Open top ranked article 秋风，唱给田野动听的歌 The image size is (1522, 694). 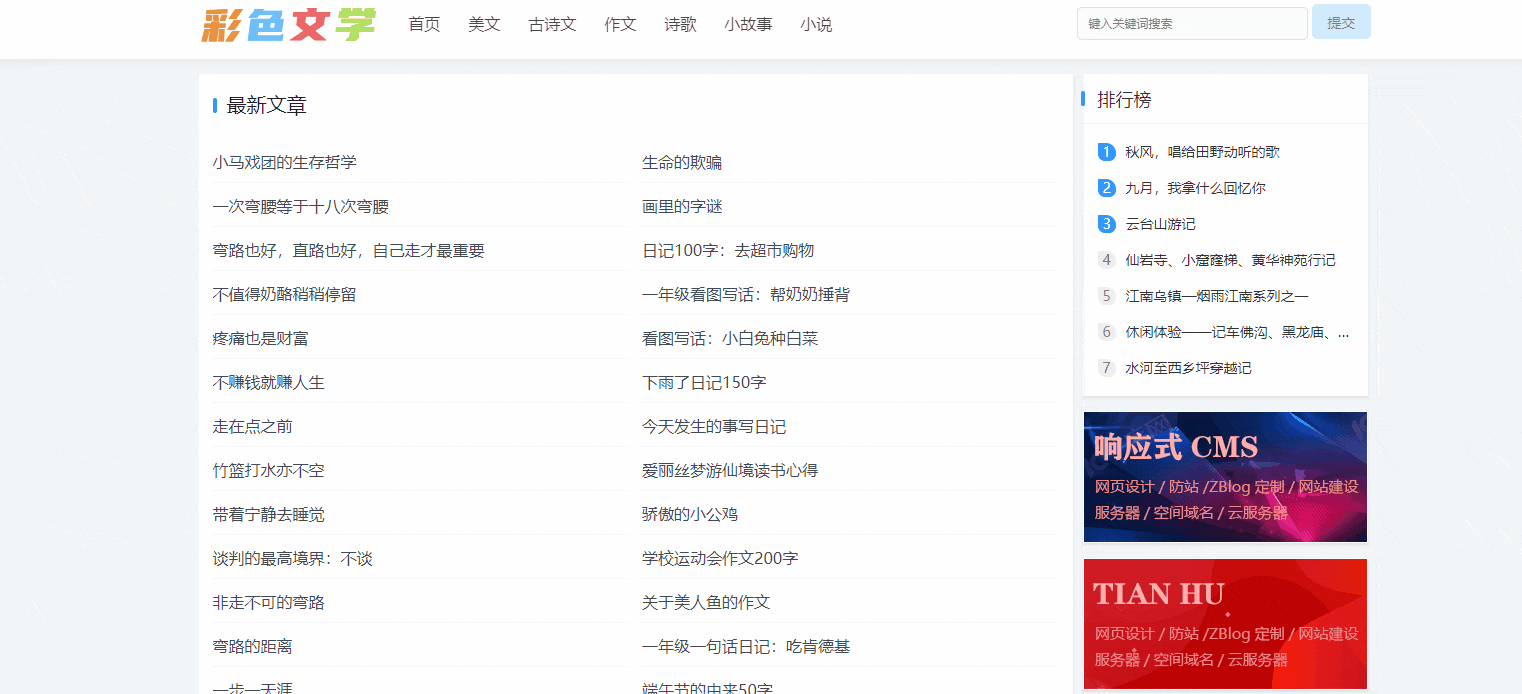(x=1213, y=151)
